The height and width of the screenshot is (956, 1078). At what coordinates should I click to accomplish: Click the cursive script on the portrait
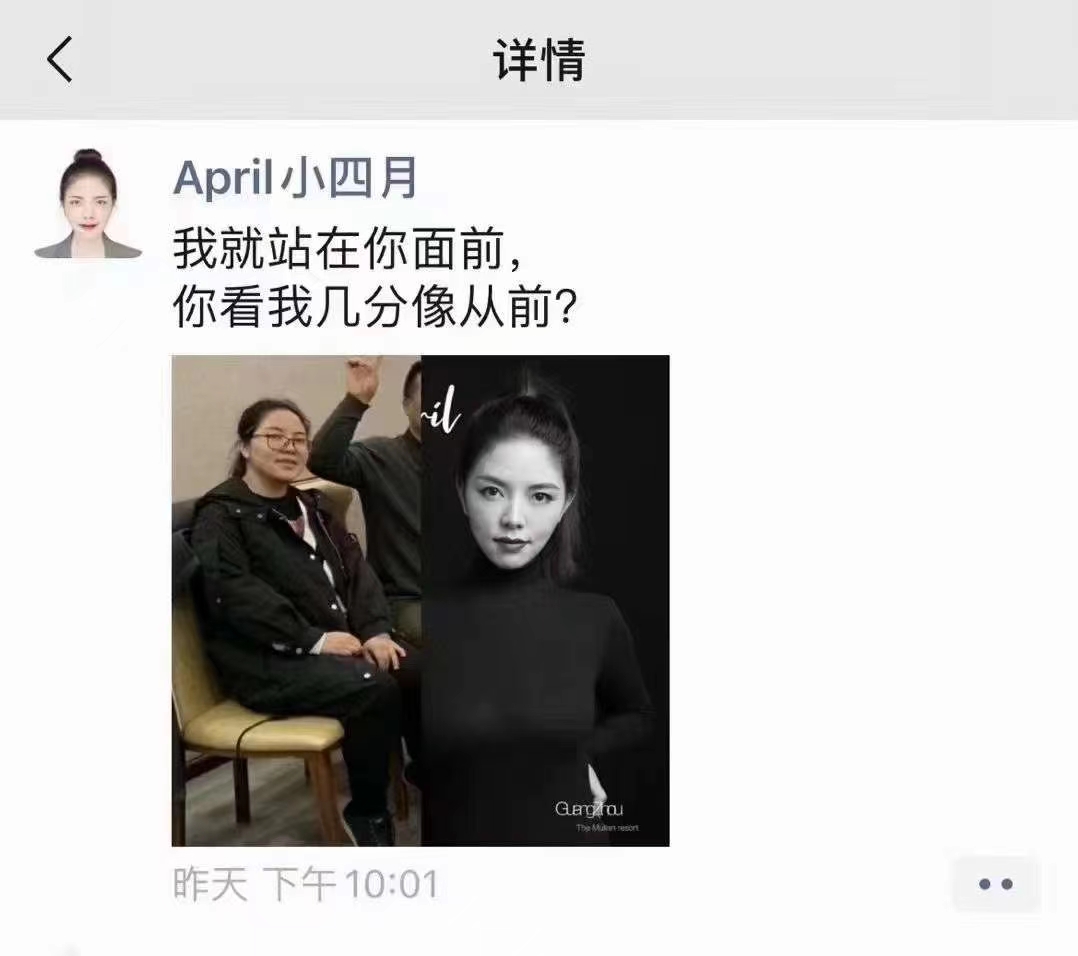coord(441,410)
